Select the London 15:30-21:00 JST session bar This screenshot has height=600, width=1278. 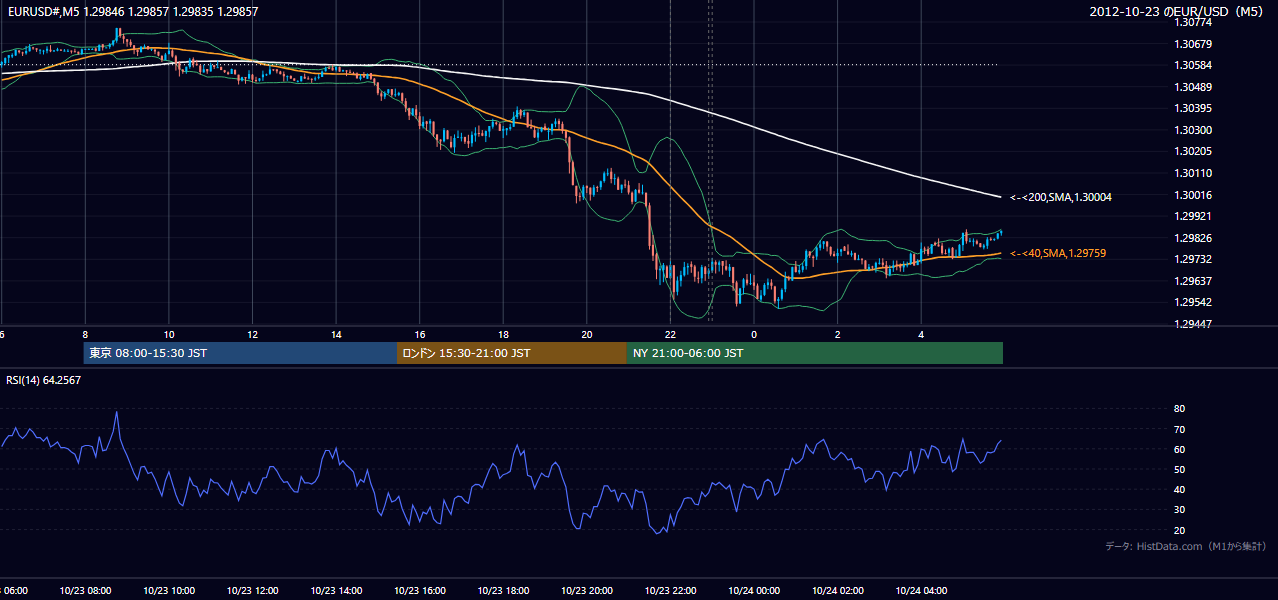tap(512, 353)
